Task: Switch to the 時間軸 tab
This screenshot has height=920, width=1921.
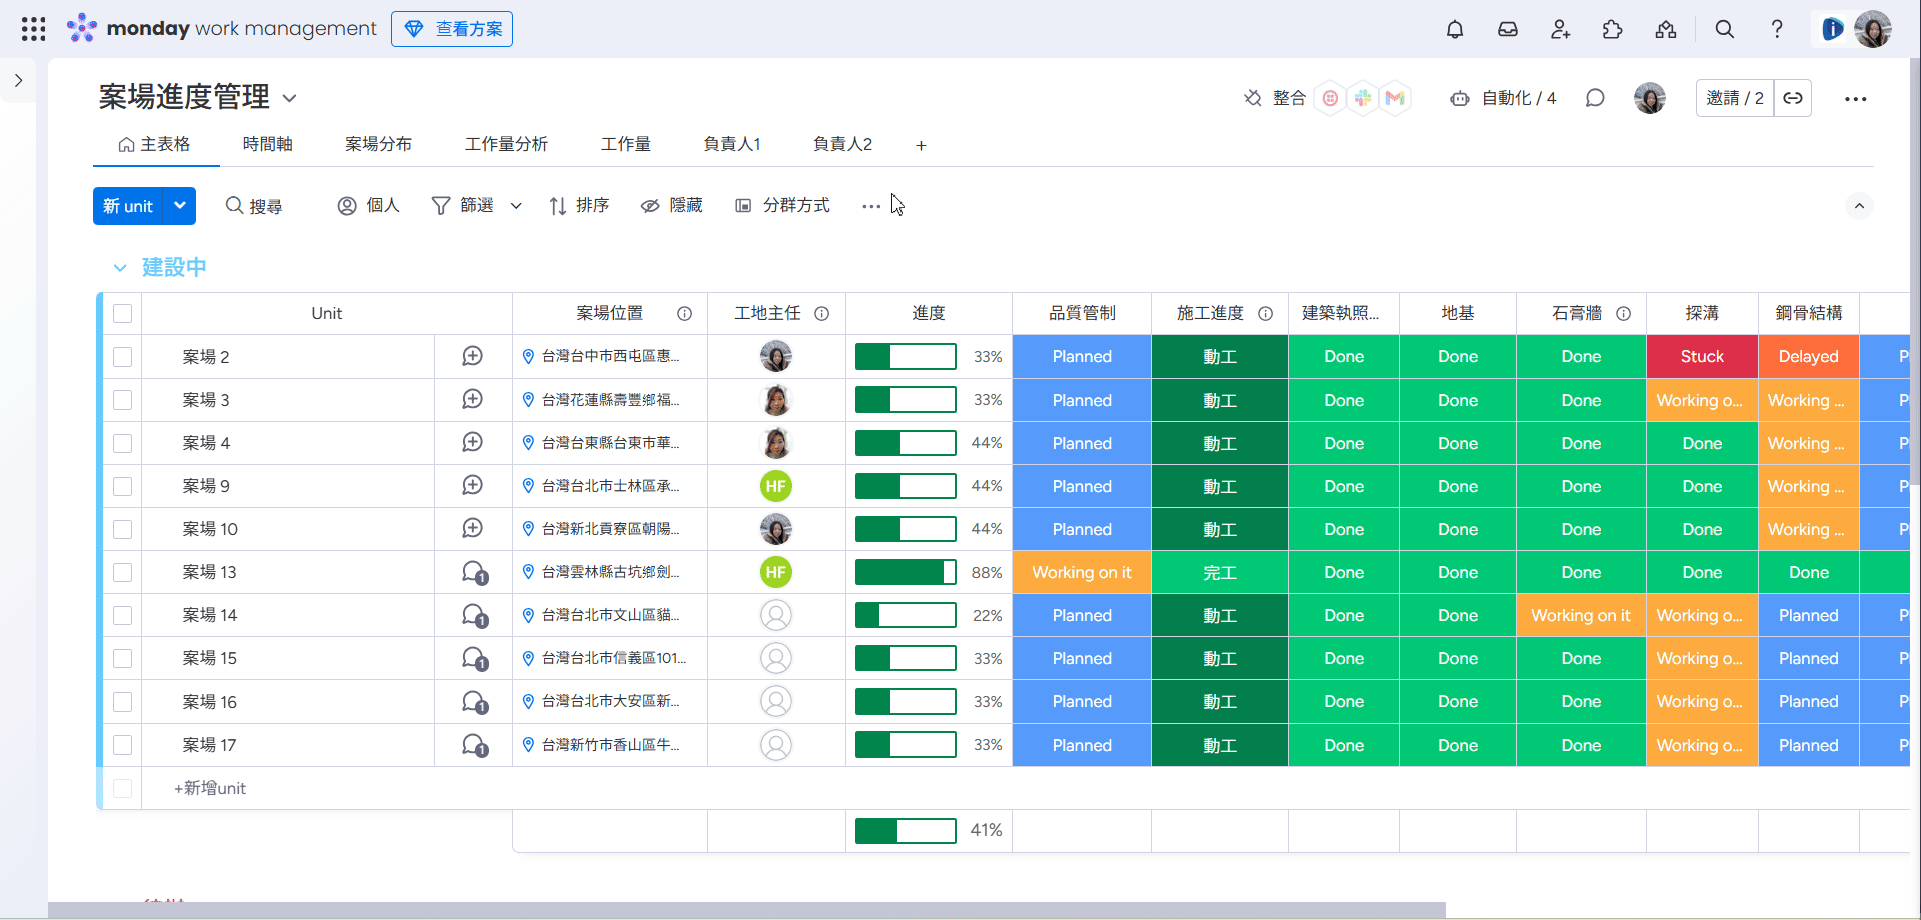Action: 268,145
